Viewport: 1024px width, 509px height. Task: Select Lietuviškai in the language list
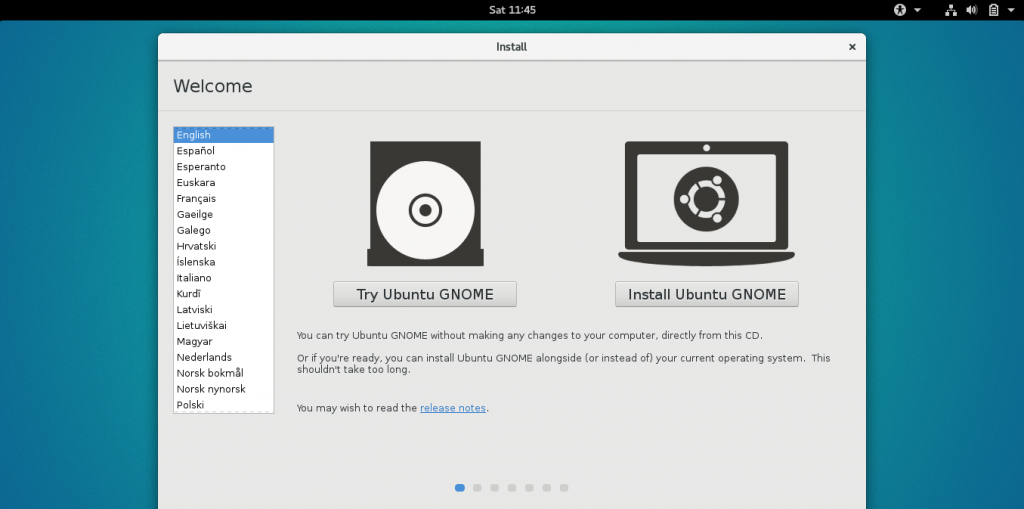tap(223, 325)
